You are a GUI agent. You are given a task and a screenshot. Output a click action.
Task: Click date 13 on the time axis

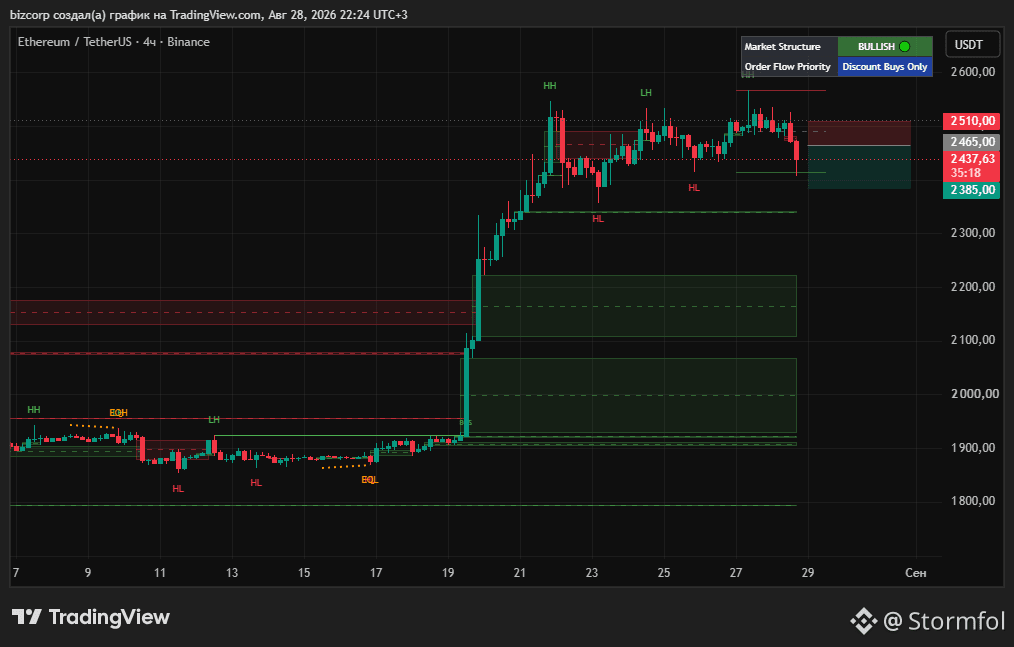pos(232,573)
